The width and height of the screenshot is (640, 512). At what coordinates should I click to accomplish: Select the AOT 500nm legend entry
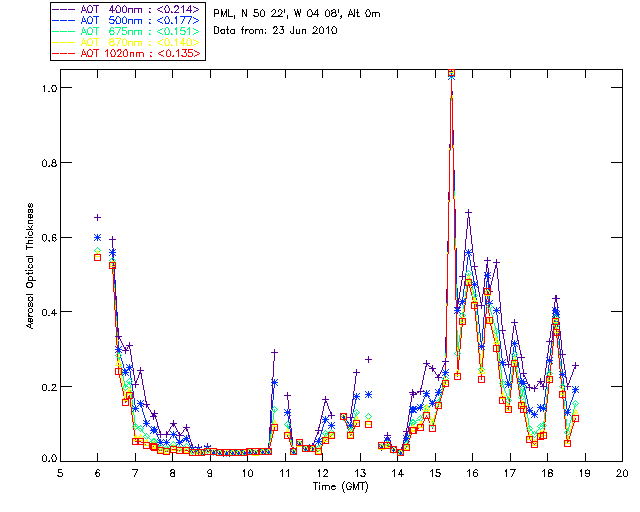click(x=127, y=20)
